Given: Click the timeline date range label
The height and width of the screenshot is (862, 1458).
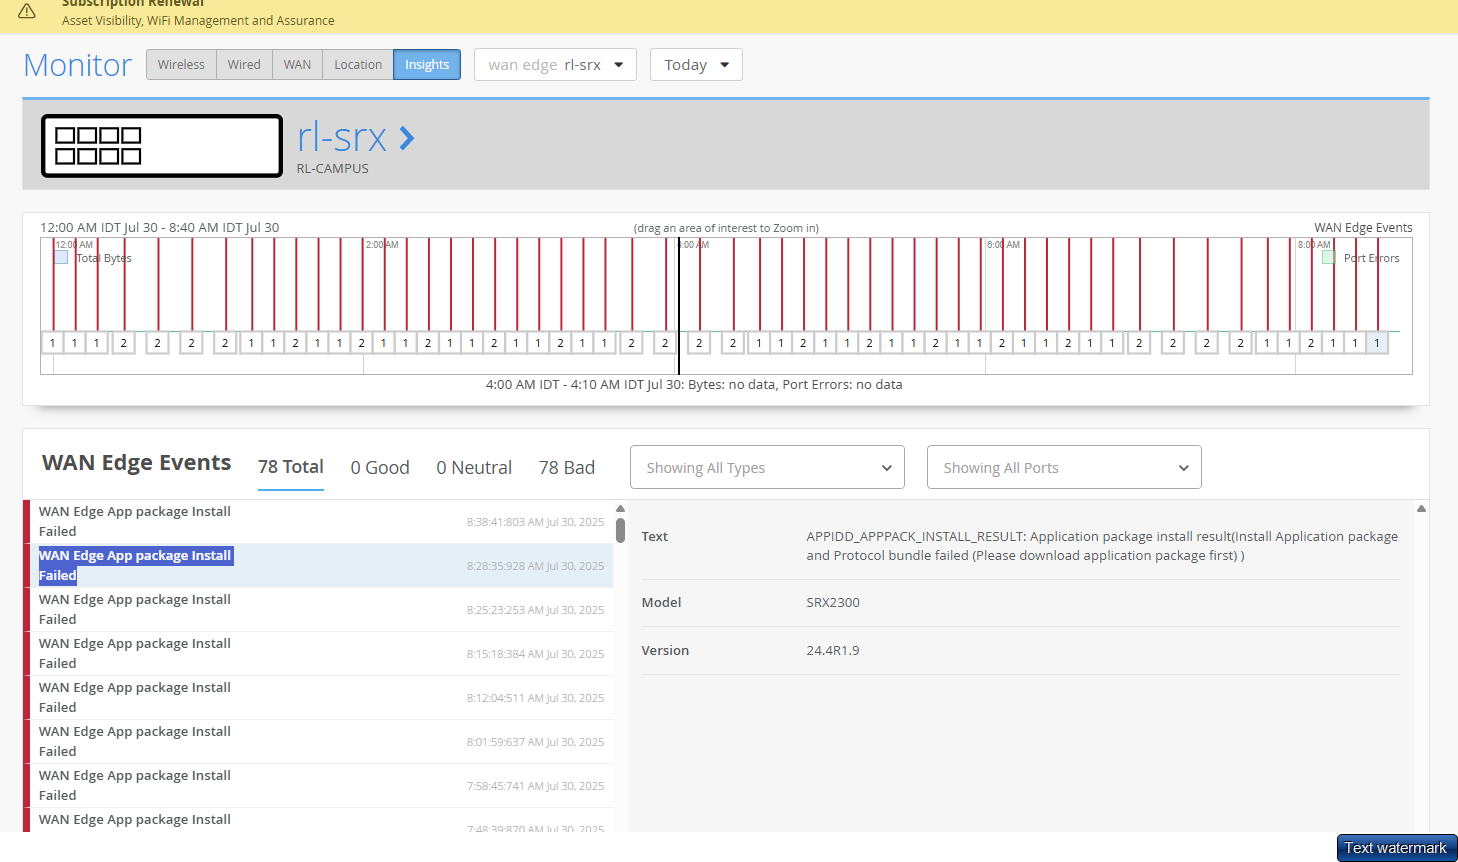Looking at the screenshot, I should 160,228.
